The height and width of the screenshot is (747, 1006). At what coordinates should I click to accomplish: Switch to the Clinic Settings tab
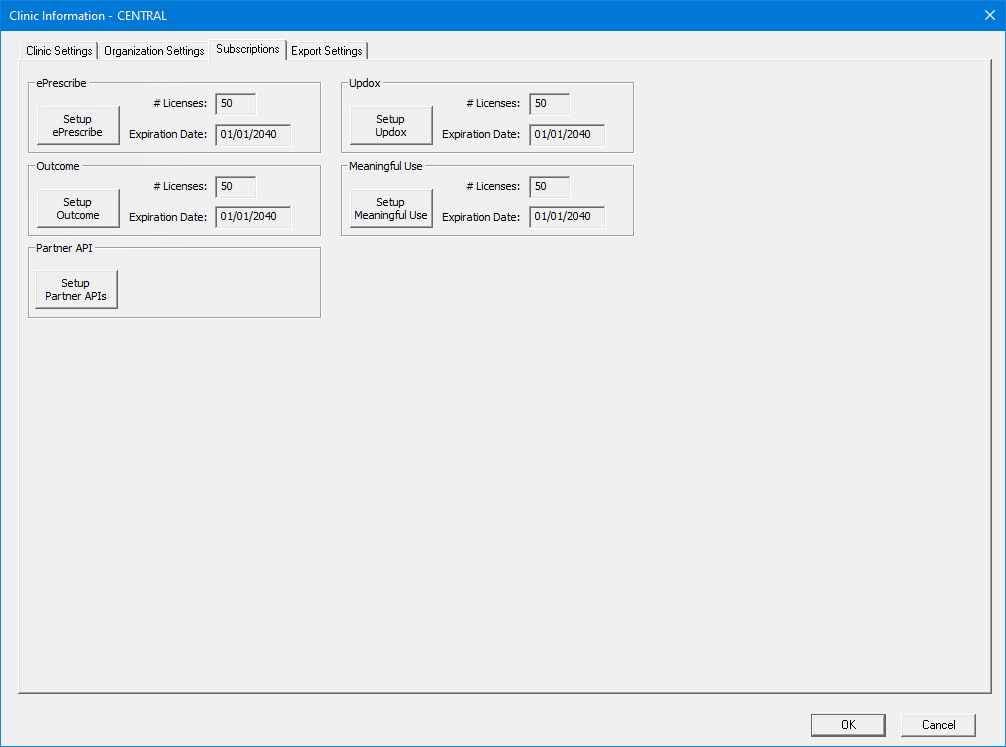coord(59,51)
